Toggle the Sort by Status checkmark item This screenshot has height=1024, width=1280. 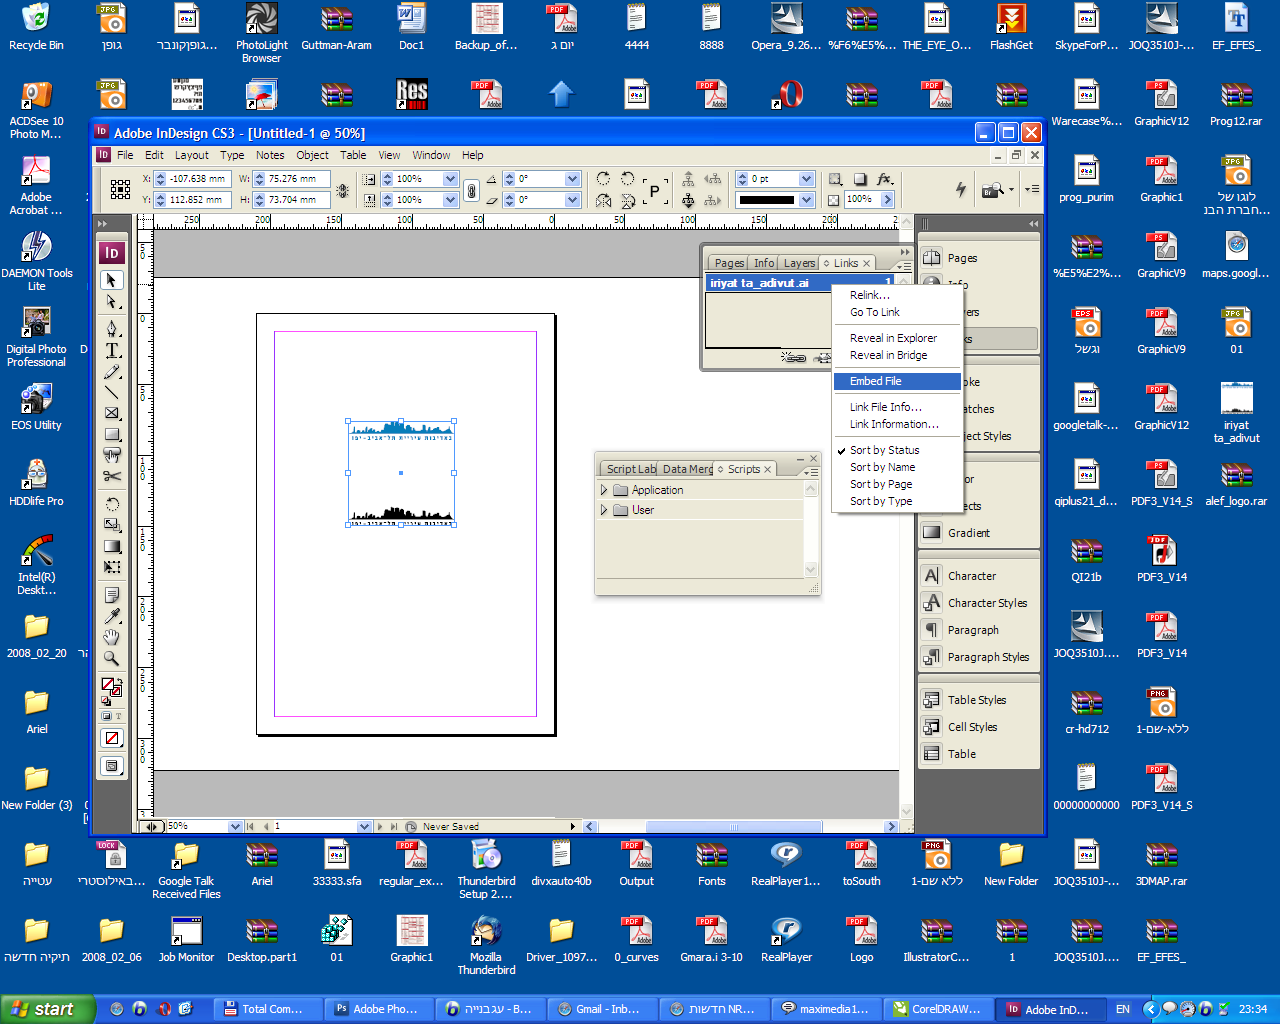pos(884,450)
